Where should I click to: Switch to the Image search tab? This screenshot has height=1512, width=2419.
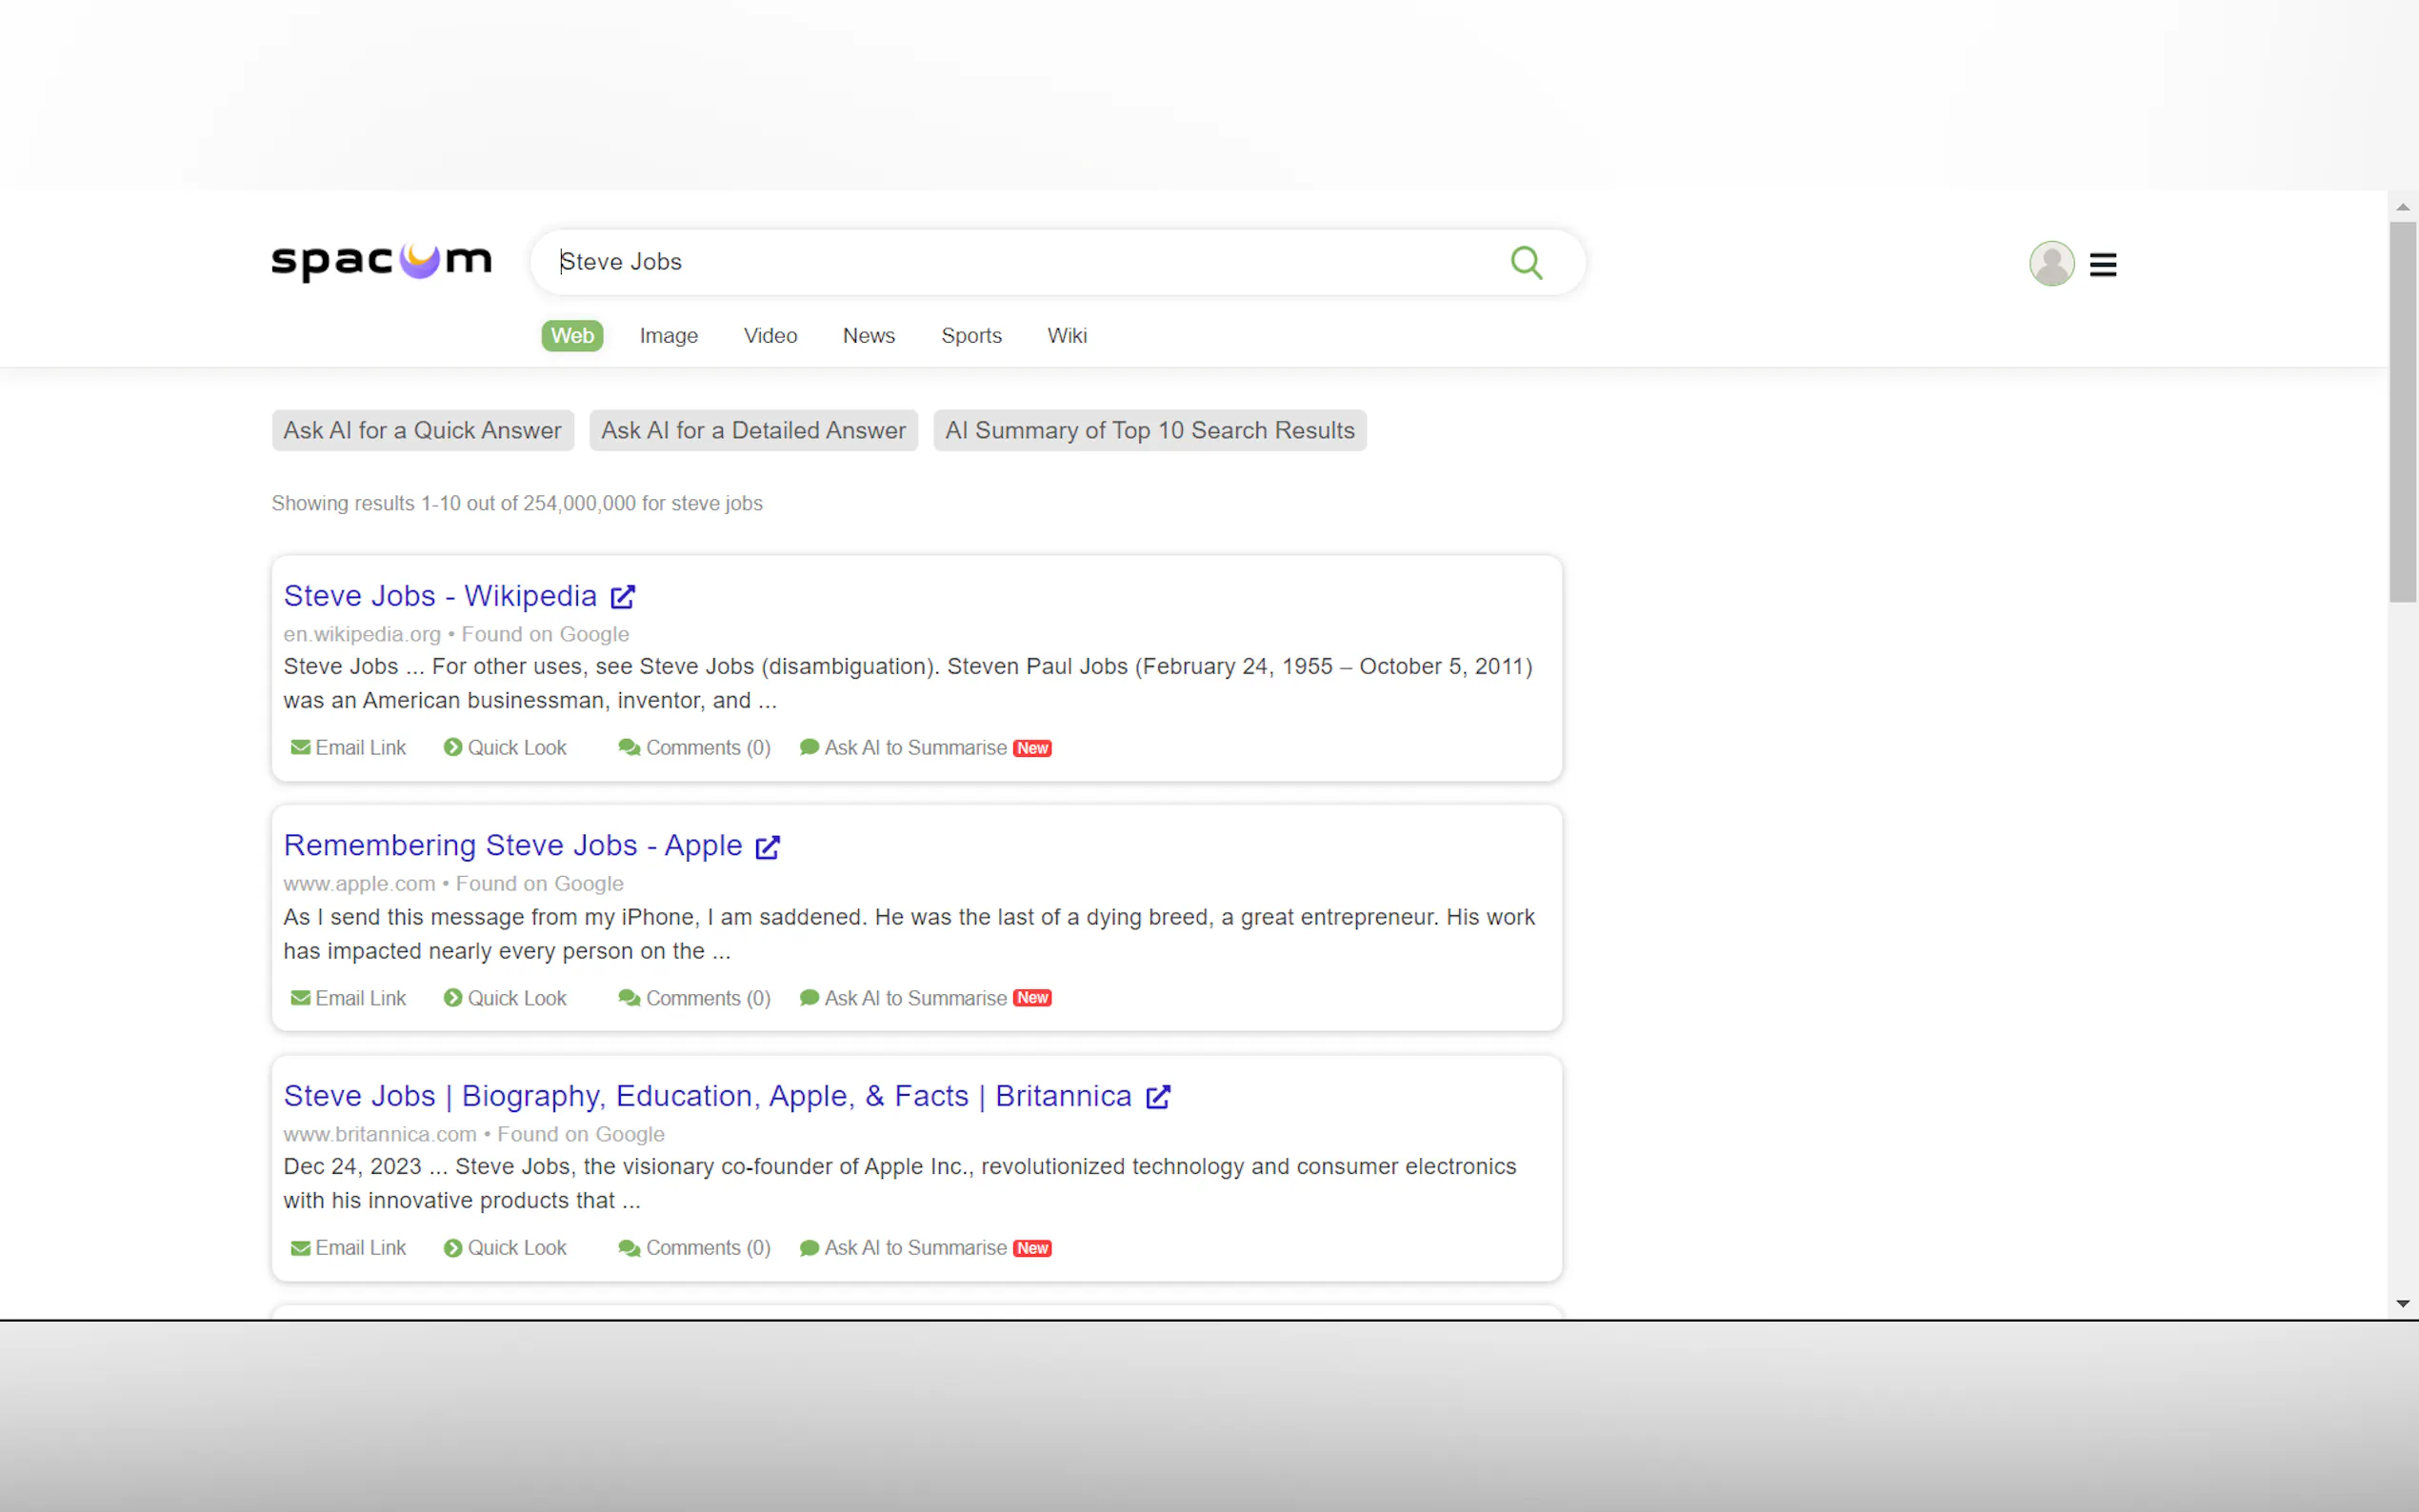click(x=668, y=336)
